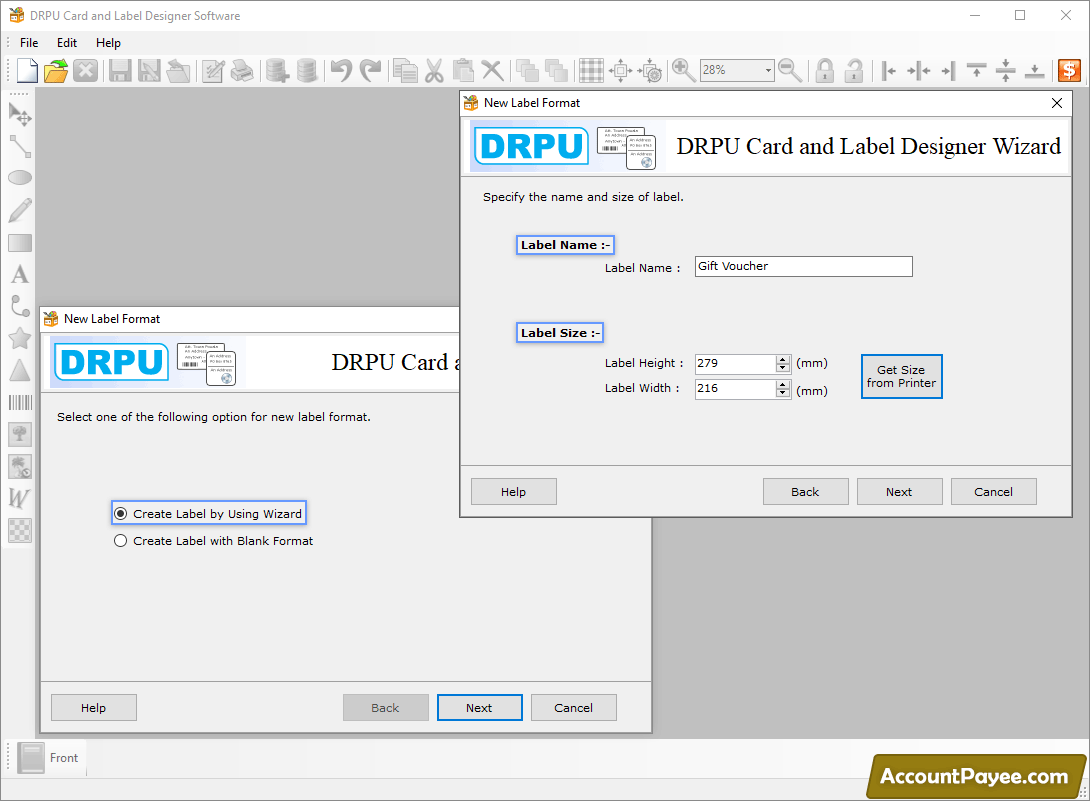
Task: Select the star shape tool
Action: (19, 339)
